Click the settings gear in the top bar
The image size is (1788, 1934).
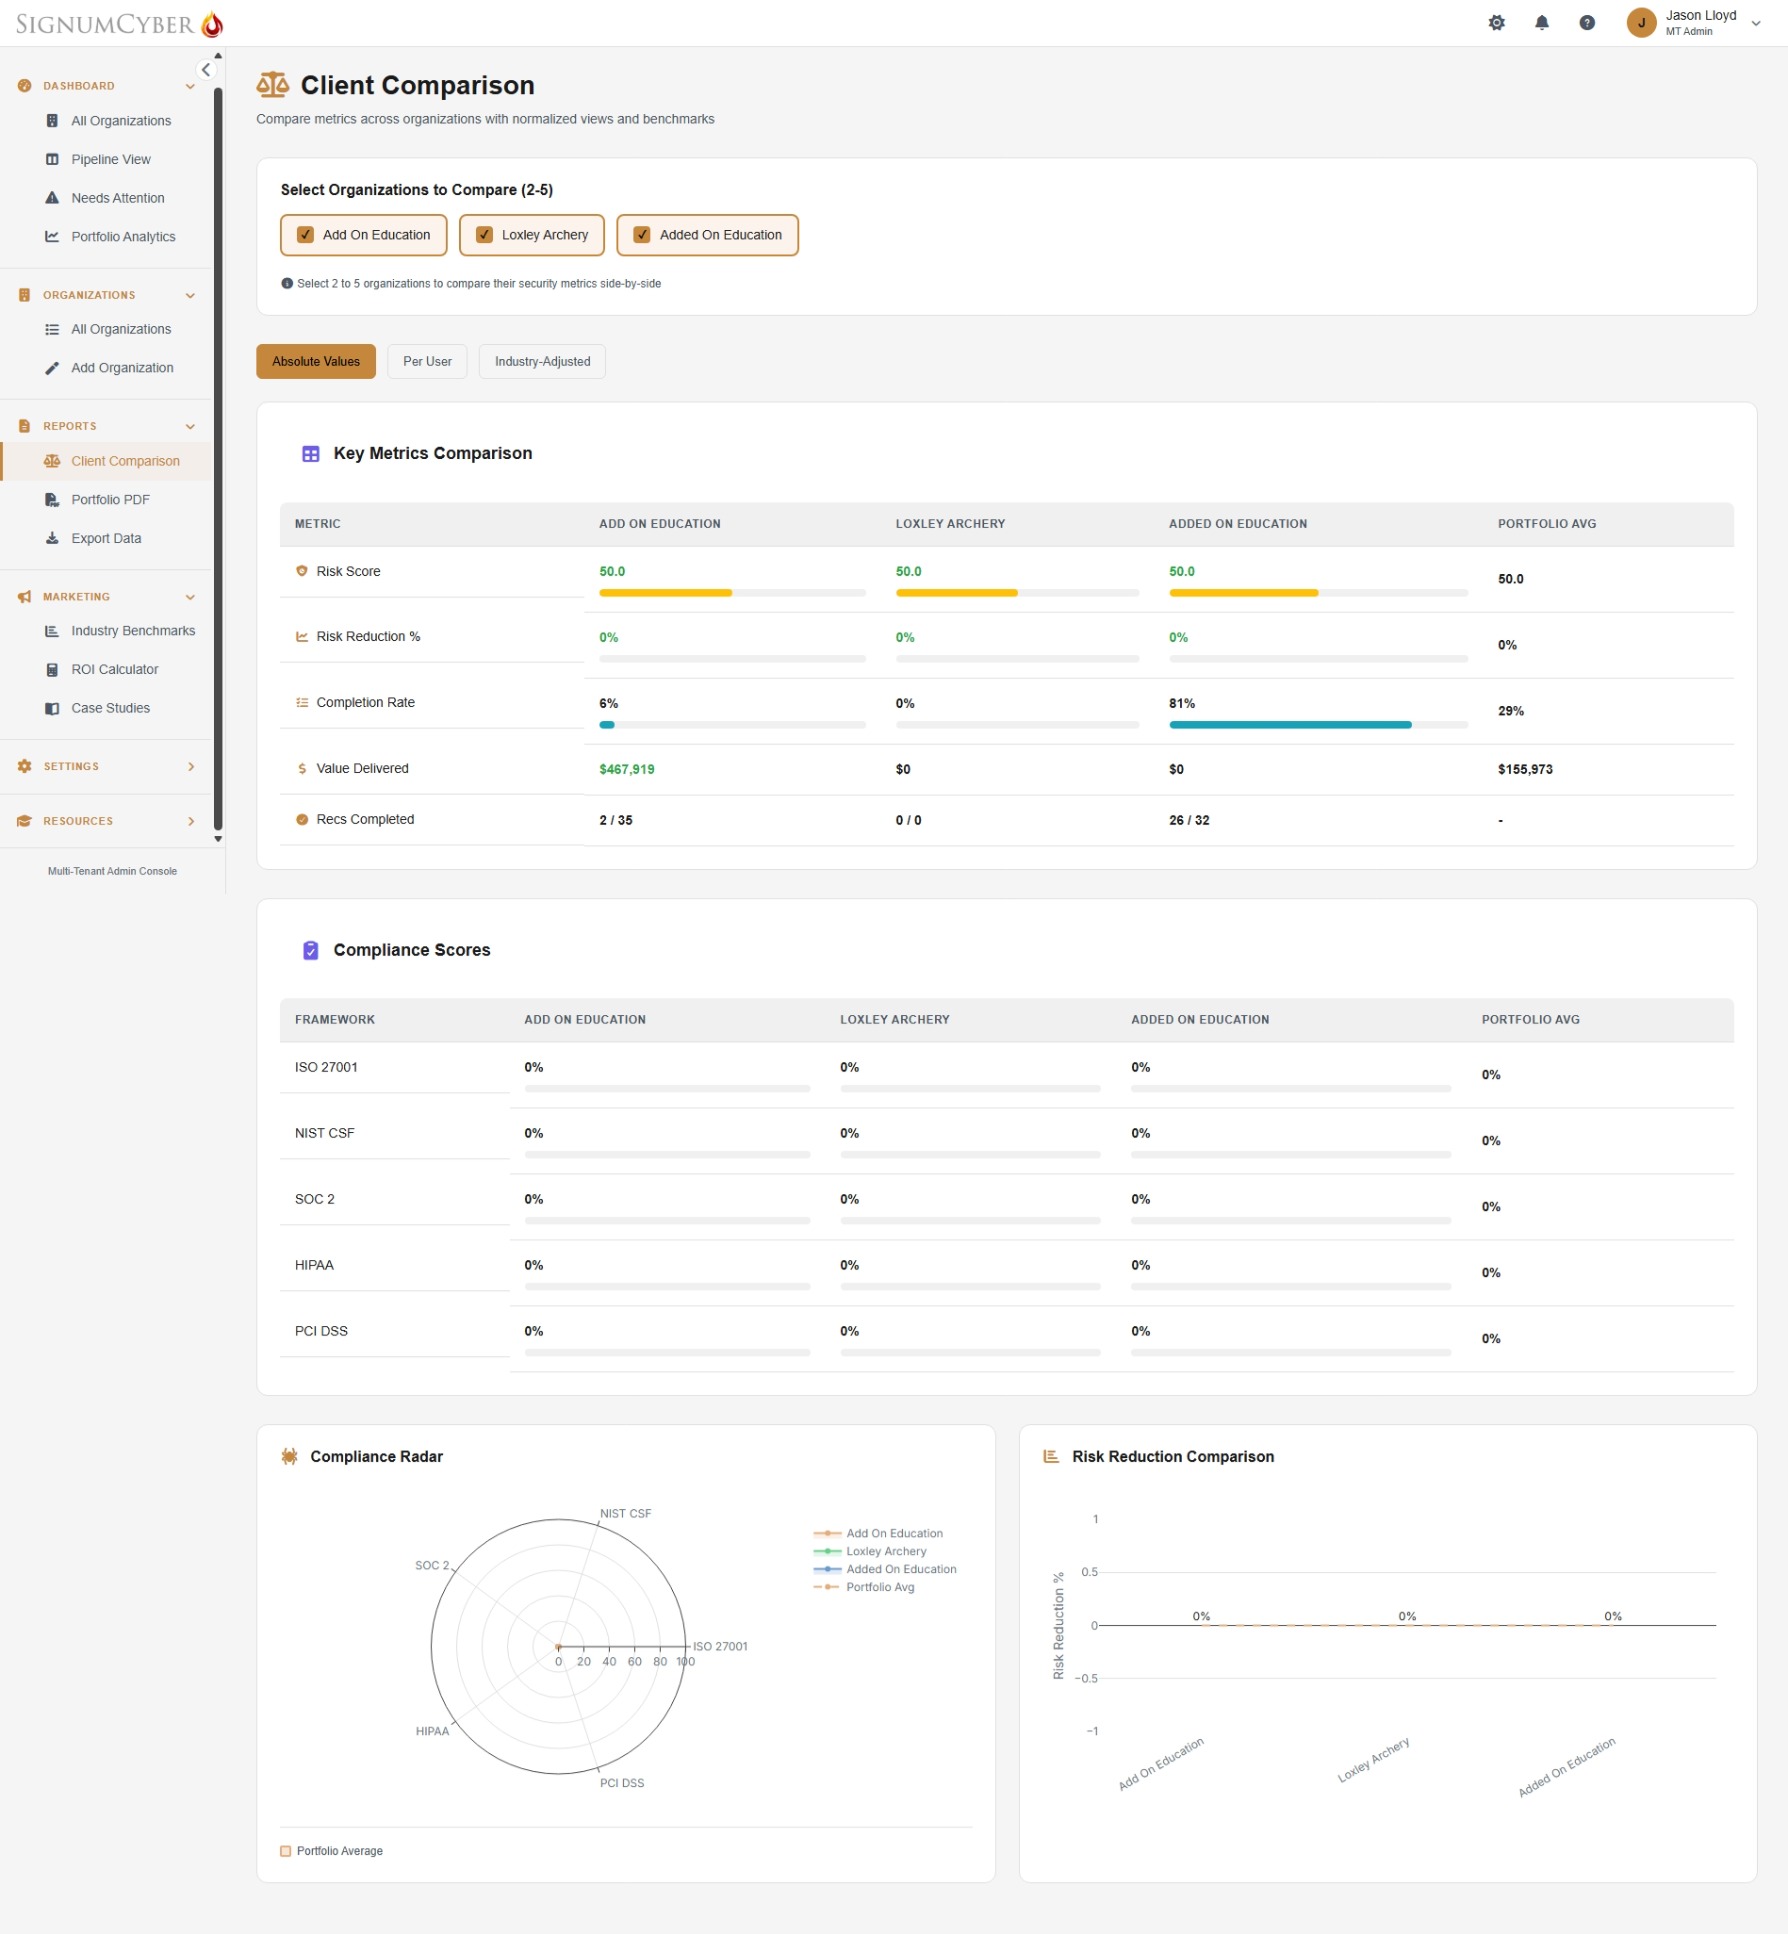[1497, 22]
